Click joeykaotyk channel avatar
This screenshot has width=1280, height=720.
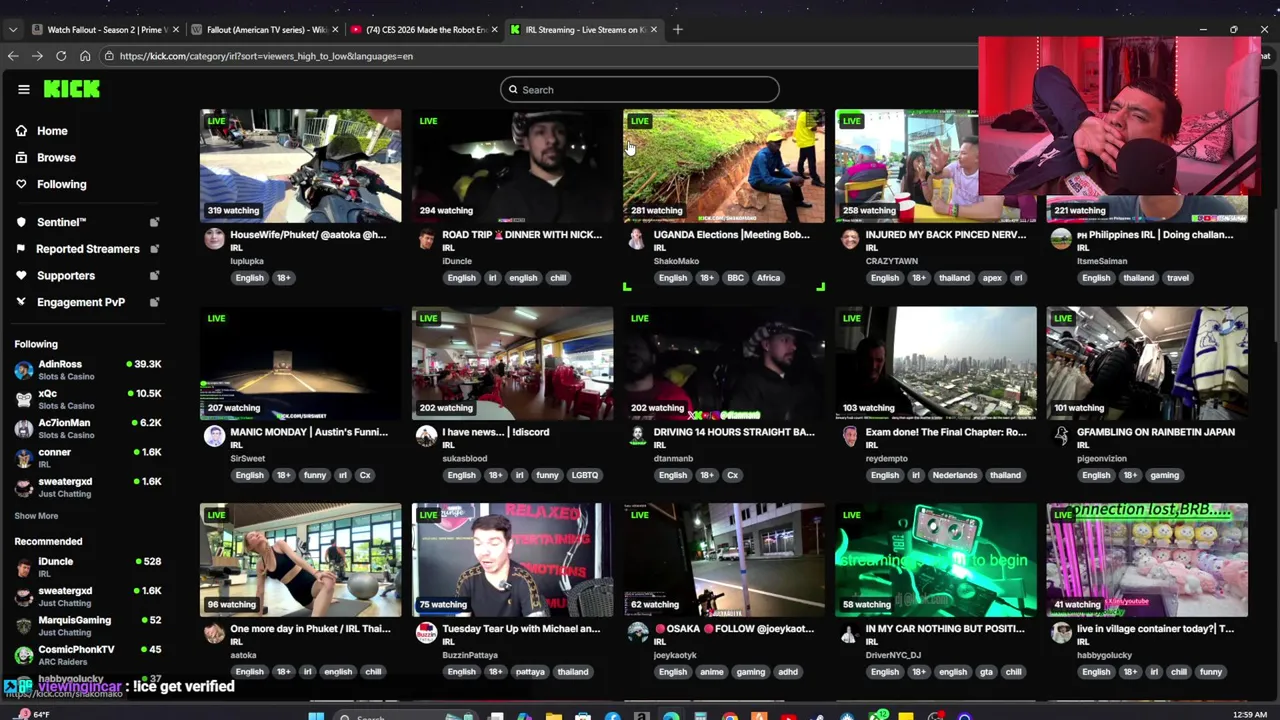point(637,632)
